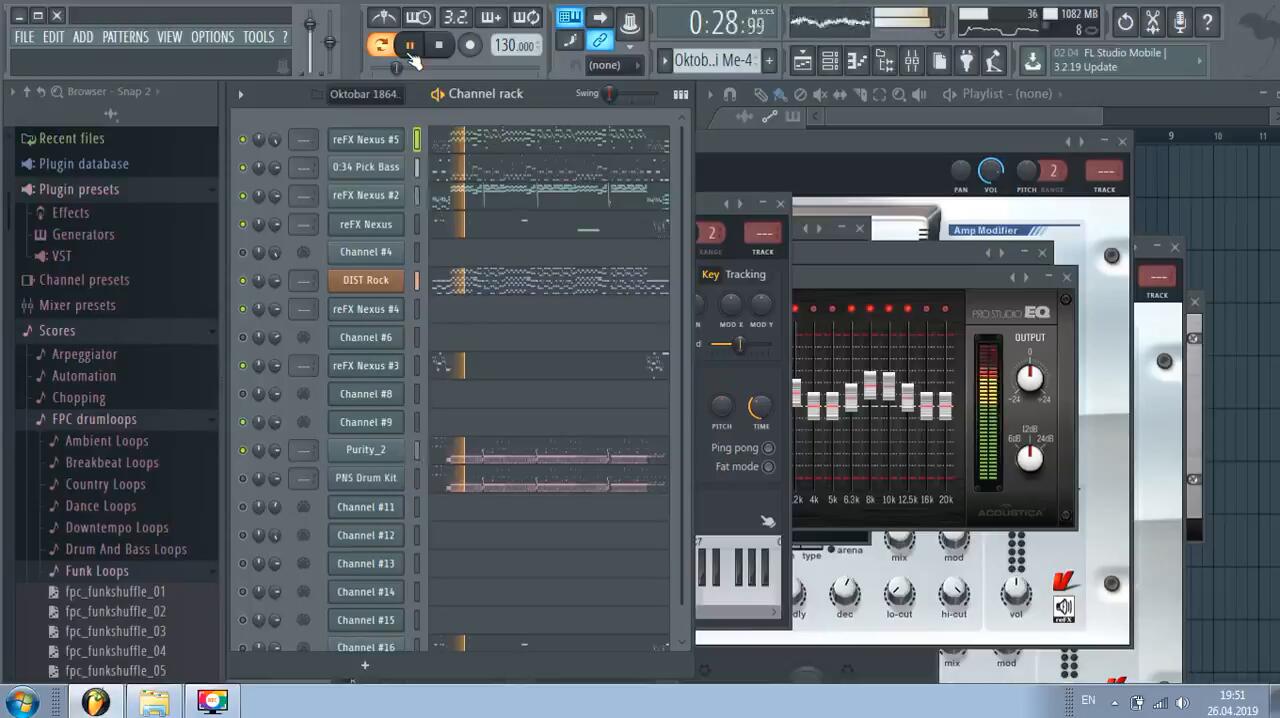Screen dimensions: 1280x718
Task: Click the microphone recording icon
Action: pyautogui.click(x=1180, y=22)
